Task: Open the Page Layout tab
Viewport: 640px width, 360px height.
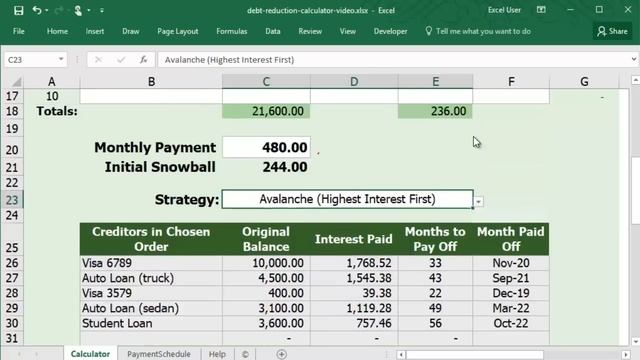Action: [x=178, y=31]
